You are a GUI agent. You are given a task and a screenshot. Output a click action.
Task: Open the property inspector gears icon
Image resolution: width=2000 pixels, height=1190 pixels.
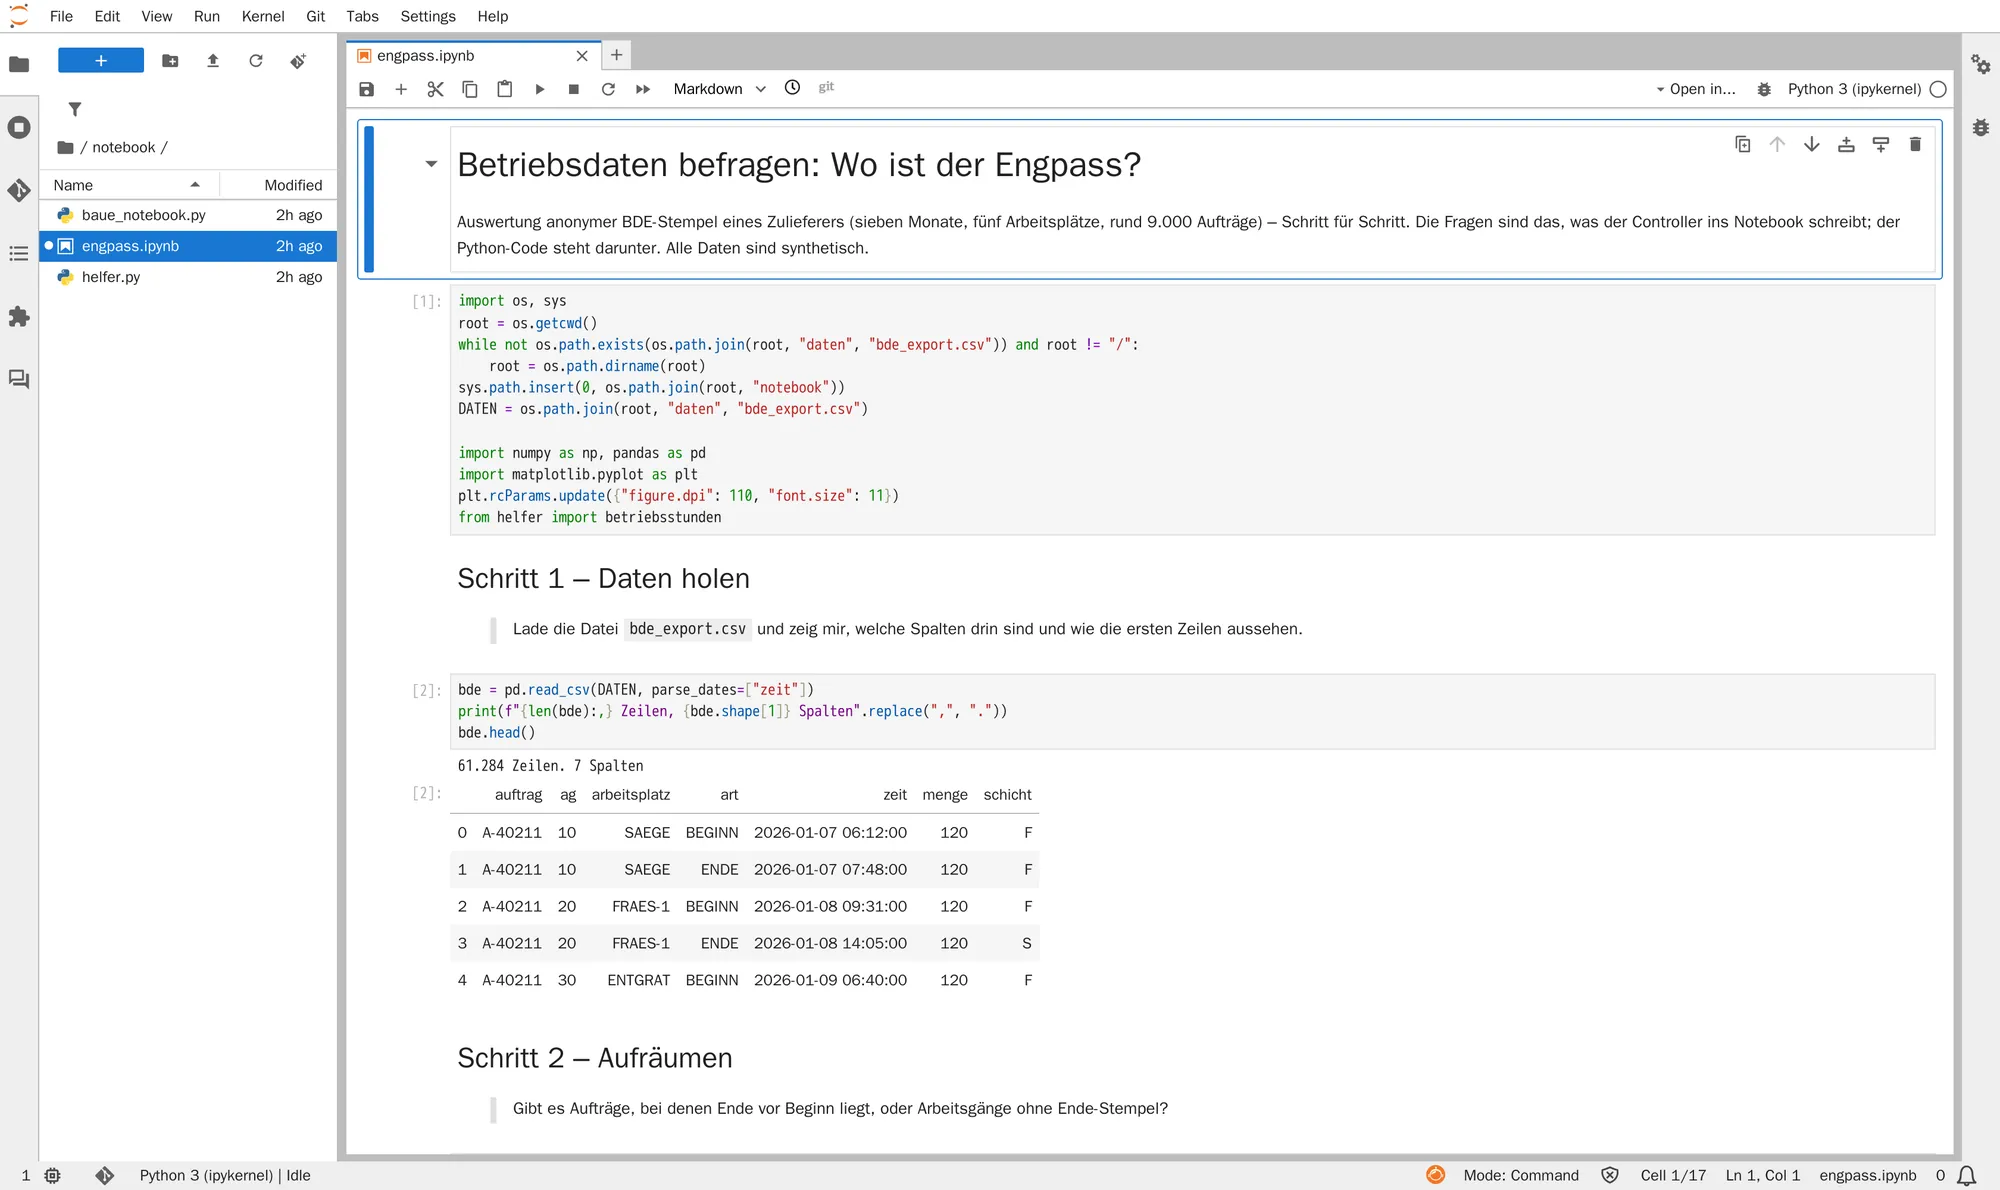point(1981,64)
